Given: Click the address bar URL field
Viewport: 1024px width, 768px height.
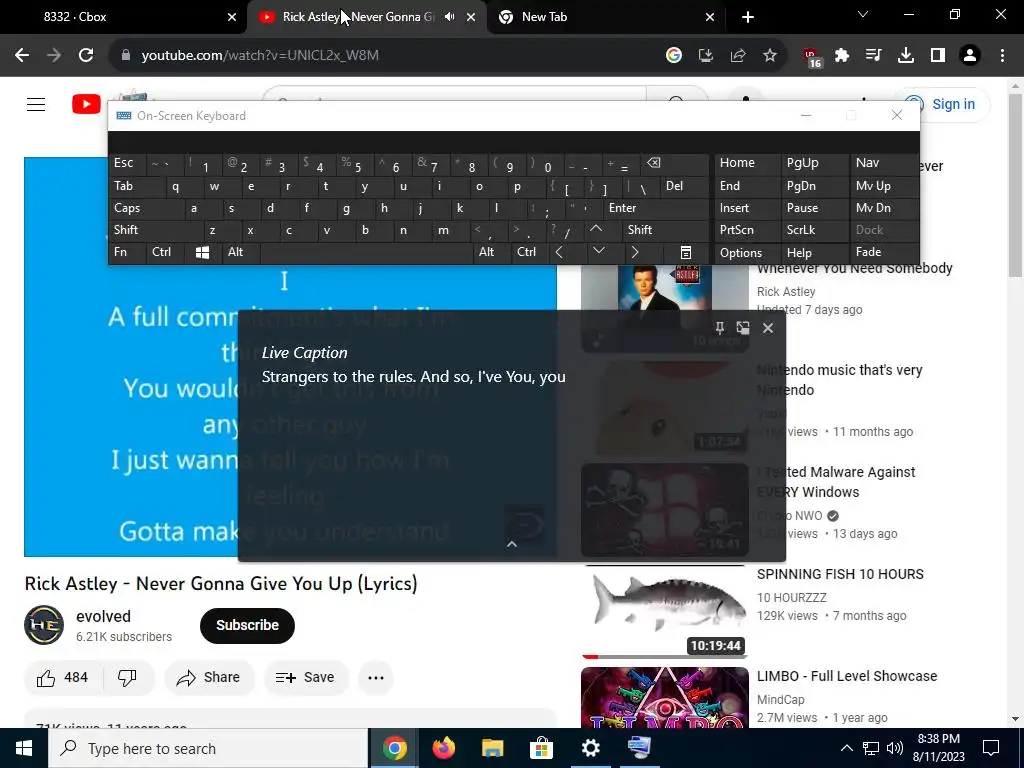Looking at the screenshot, I should 392,55.
